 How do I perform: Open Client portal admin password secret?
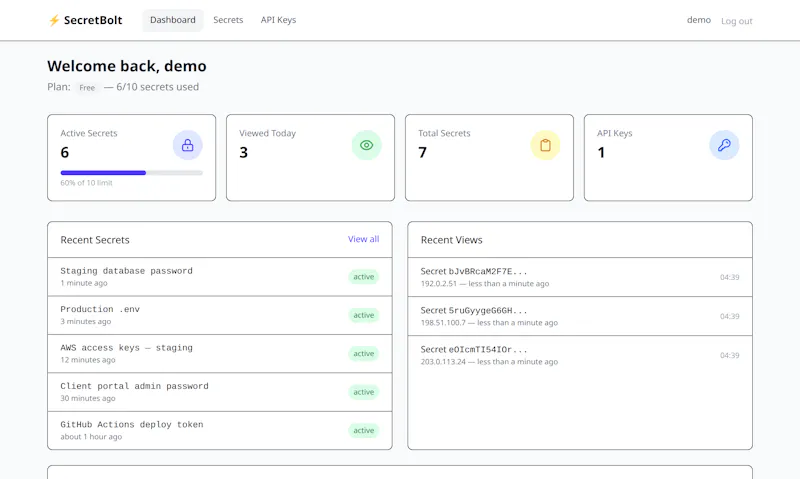220,392
